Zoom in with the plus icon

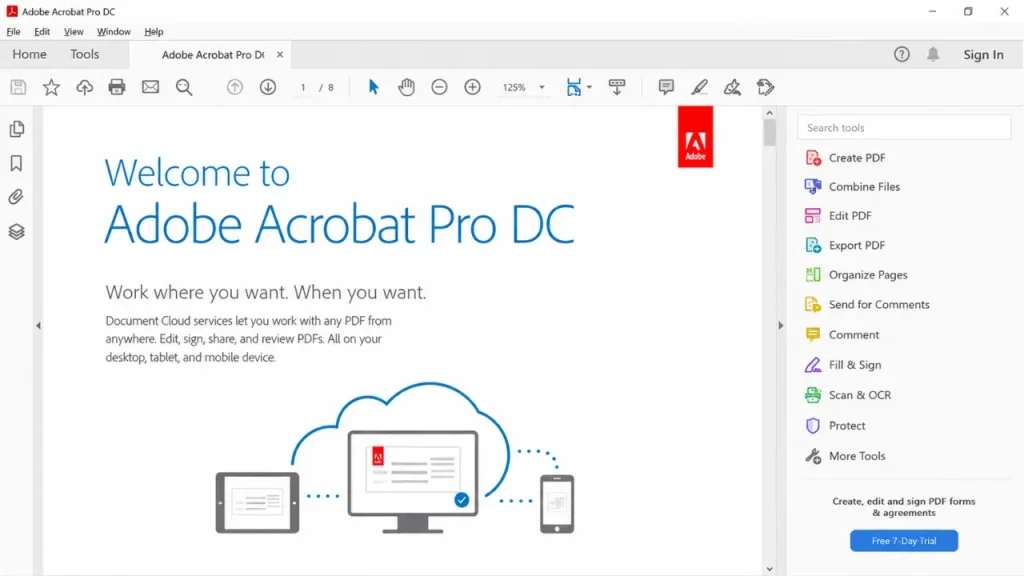[472, 87]
